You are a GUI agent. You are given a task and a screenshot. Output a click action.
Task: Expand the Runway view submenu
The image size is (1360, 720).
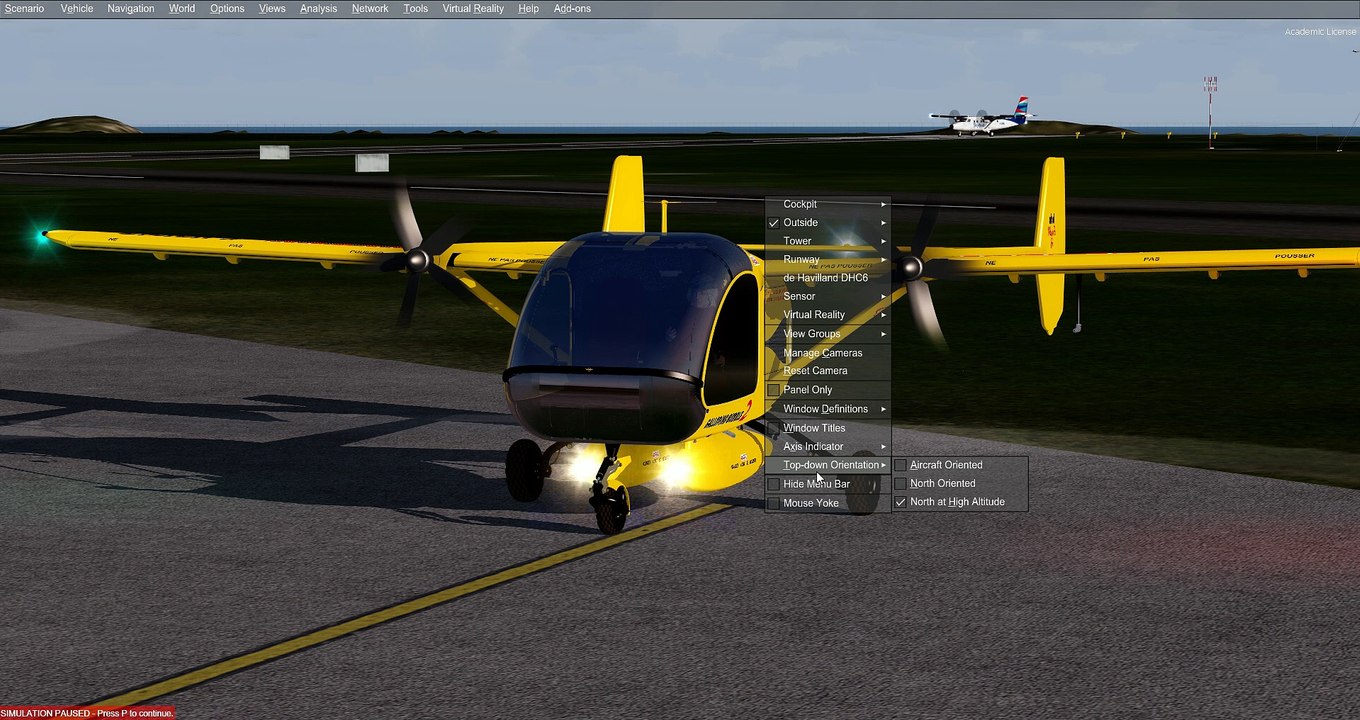pyautogui.click(x=828, y=259)
